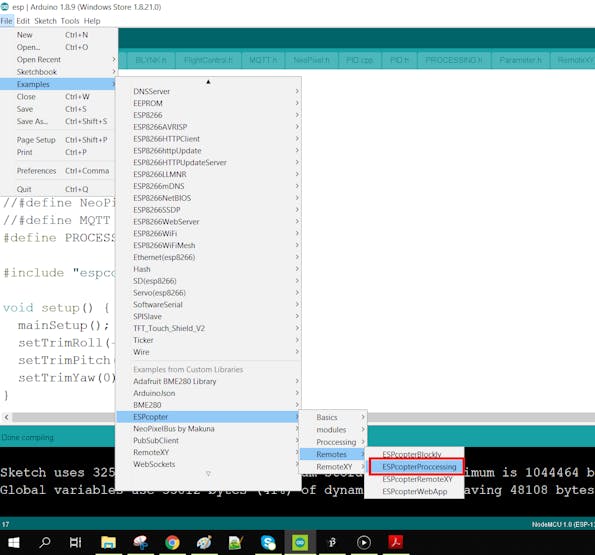Open the Help menu
This screenshot has width=595, height=555.
click(92, 21)
